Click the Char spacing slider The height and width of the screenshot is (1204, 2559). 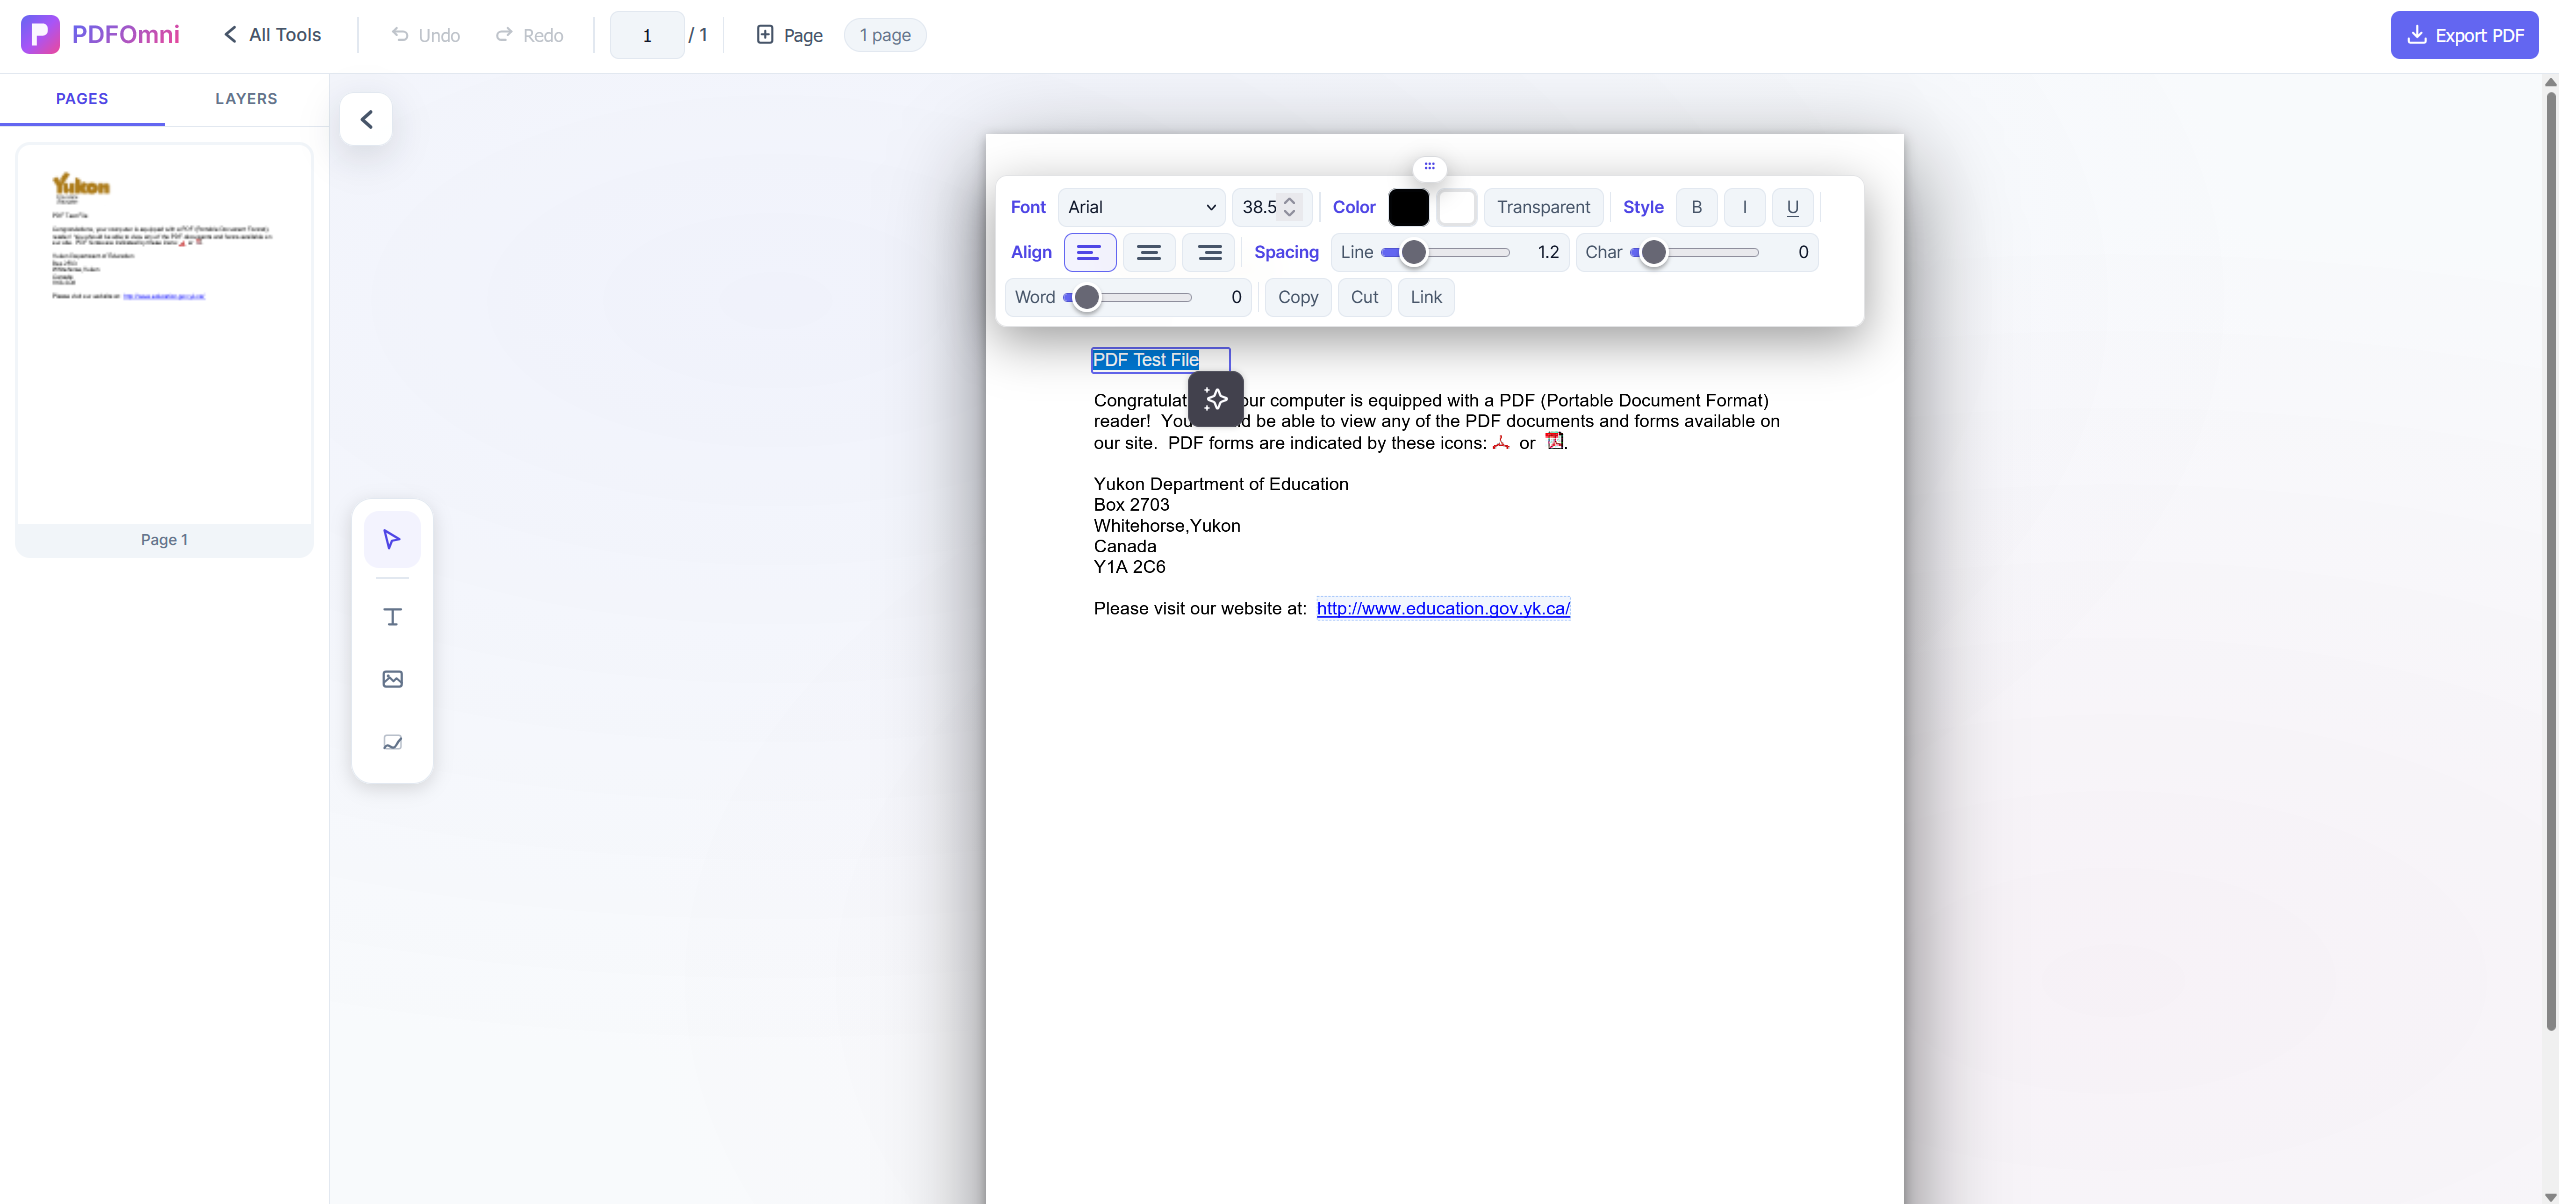[x=1694, y=252]
